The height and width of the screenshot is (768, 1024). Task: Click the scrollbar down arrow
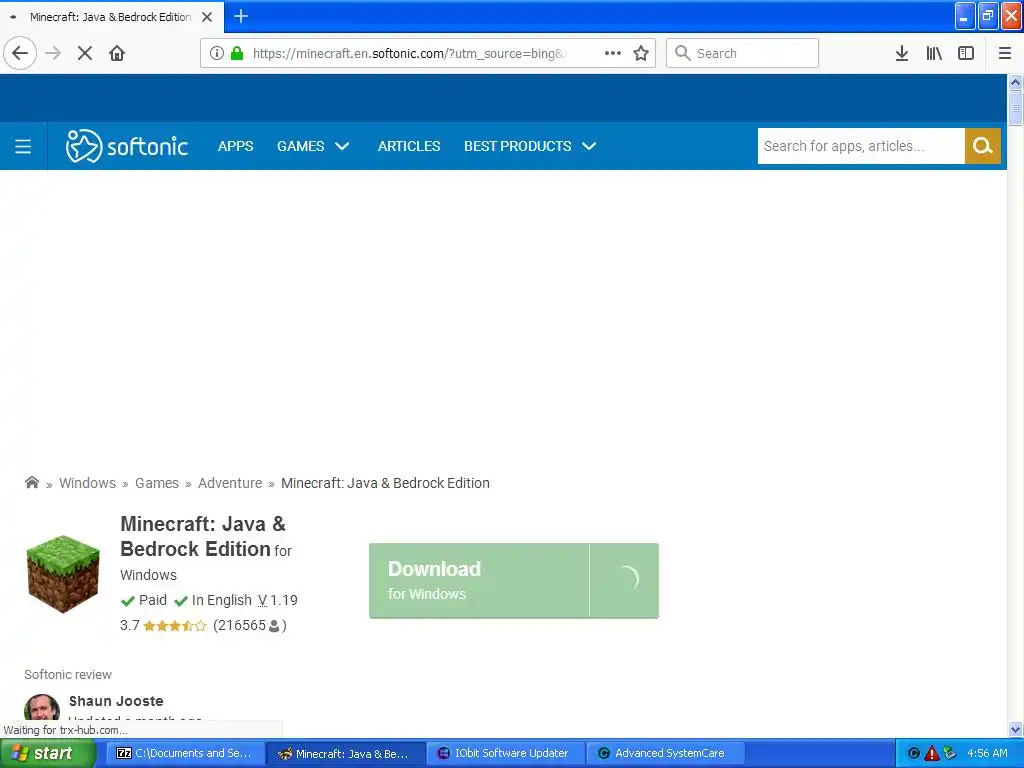point(1016,729)
